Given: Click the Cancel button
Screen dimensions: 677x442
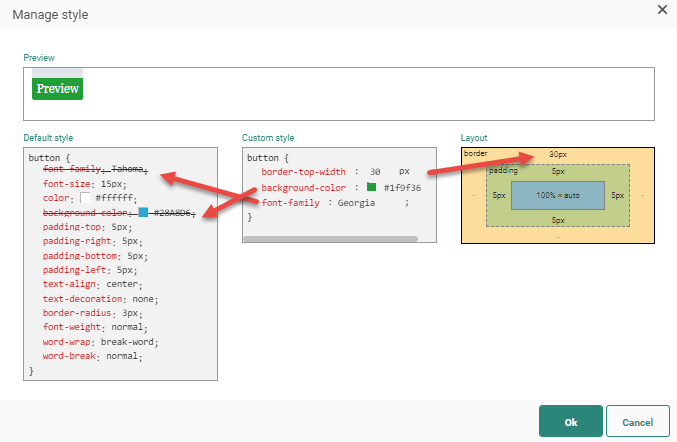Looking at the screenshot, I should pyautogui.click(x=637, y=422).
